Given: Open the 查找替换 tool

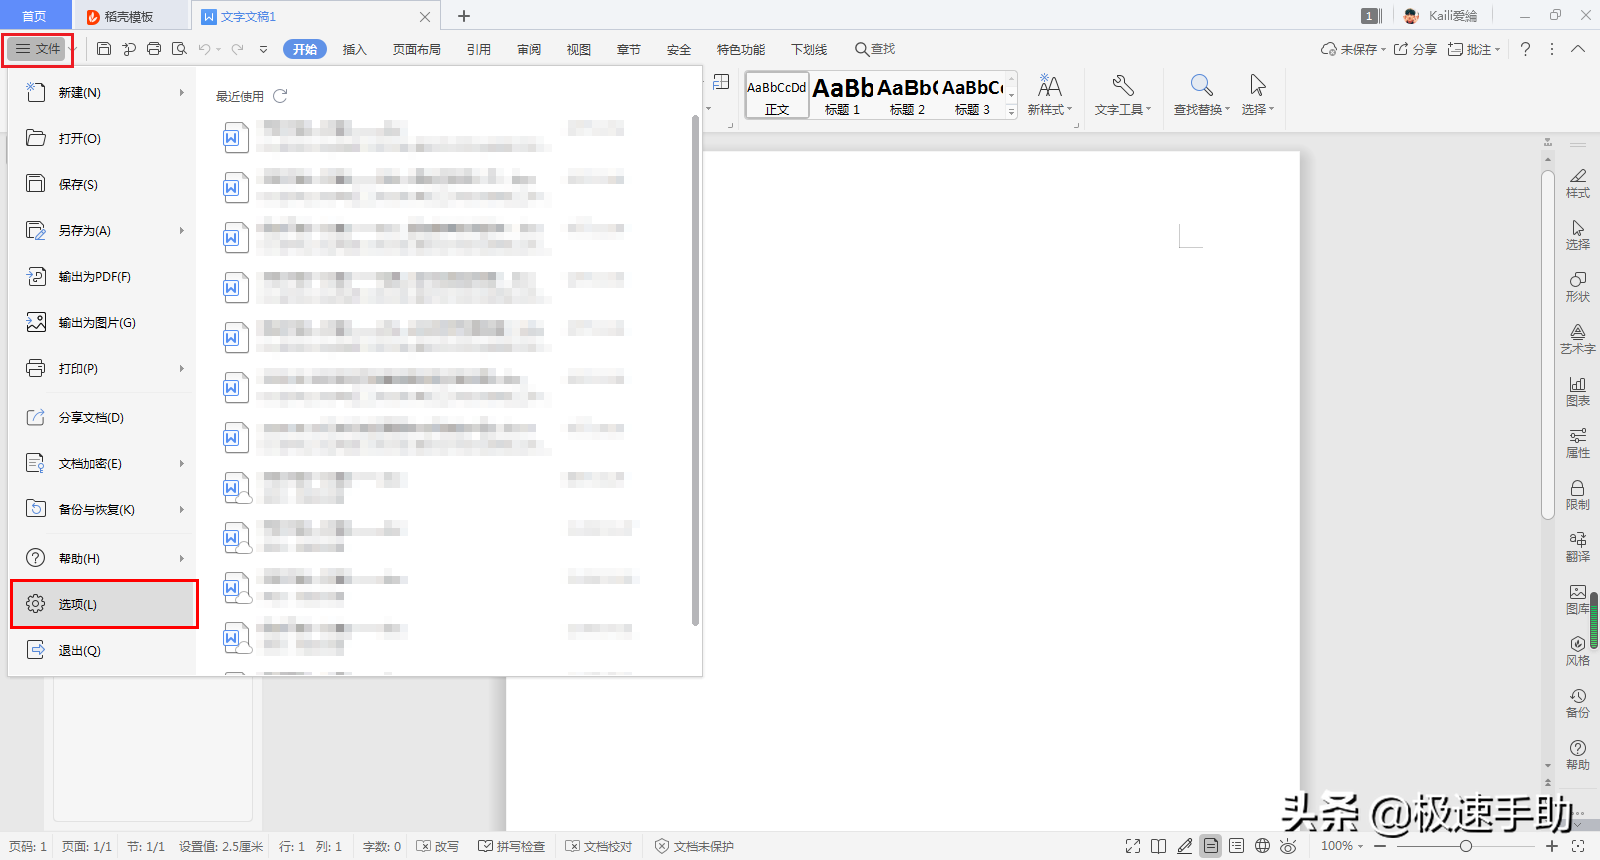Looking at the screenshot, I should 1201,96.
